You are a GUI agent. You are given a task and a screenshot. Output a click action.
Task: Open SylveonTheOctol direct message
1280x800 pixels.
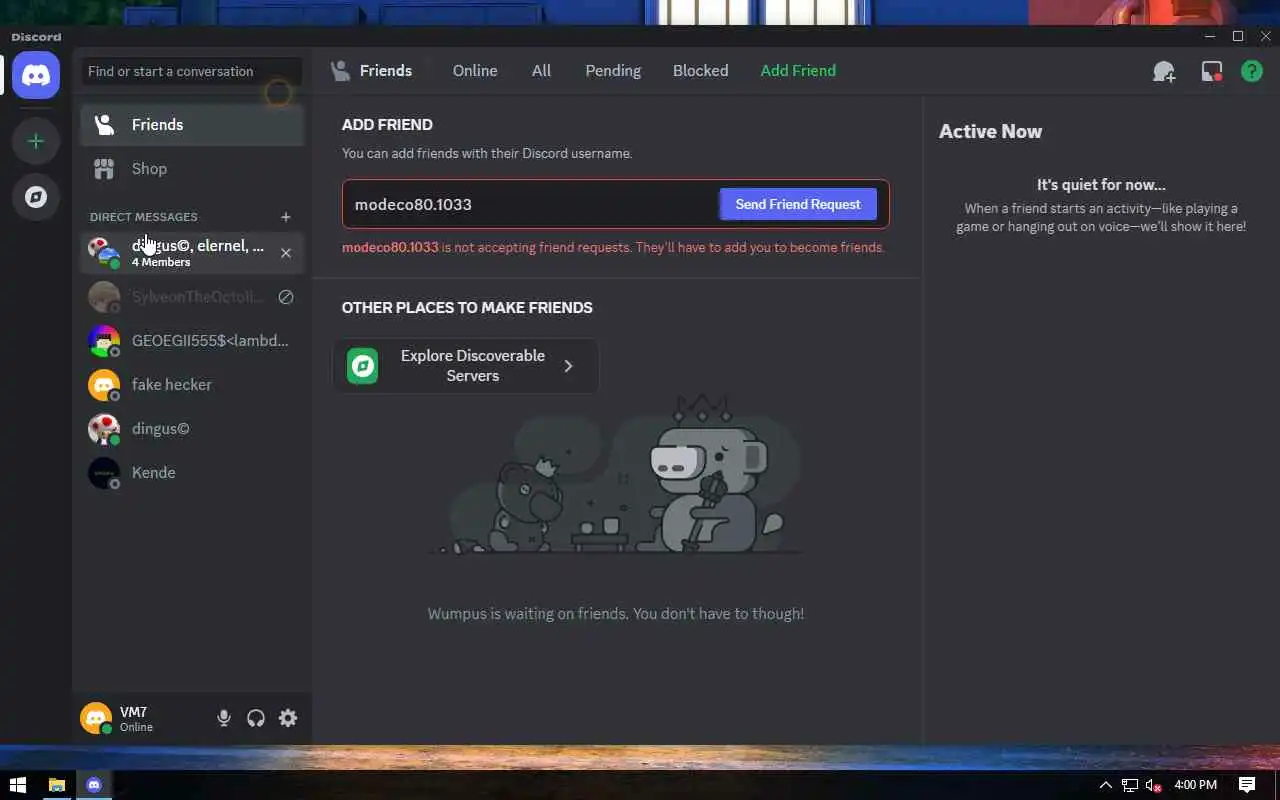192,297
